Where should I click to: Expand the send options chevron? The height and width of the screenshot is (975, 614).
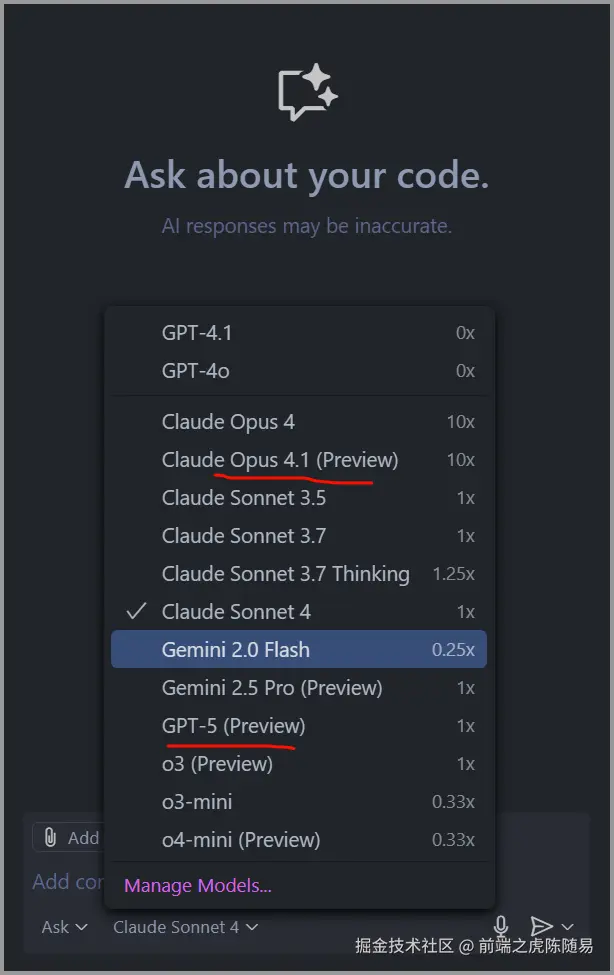pos(568,927)
